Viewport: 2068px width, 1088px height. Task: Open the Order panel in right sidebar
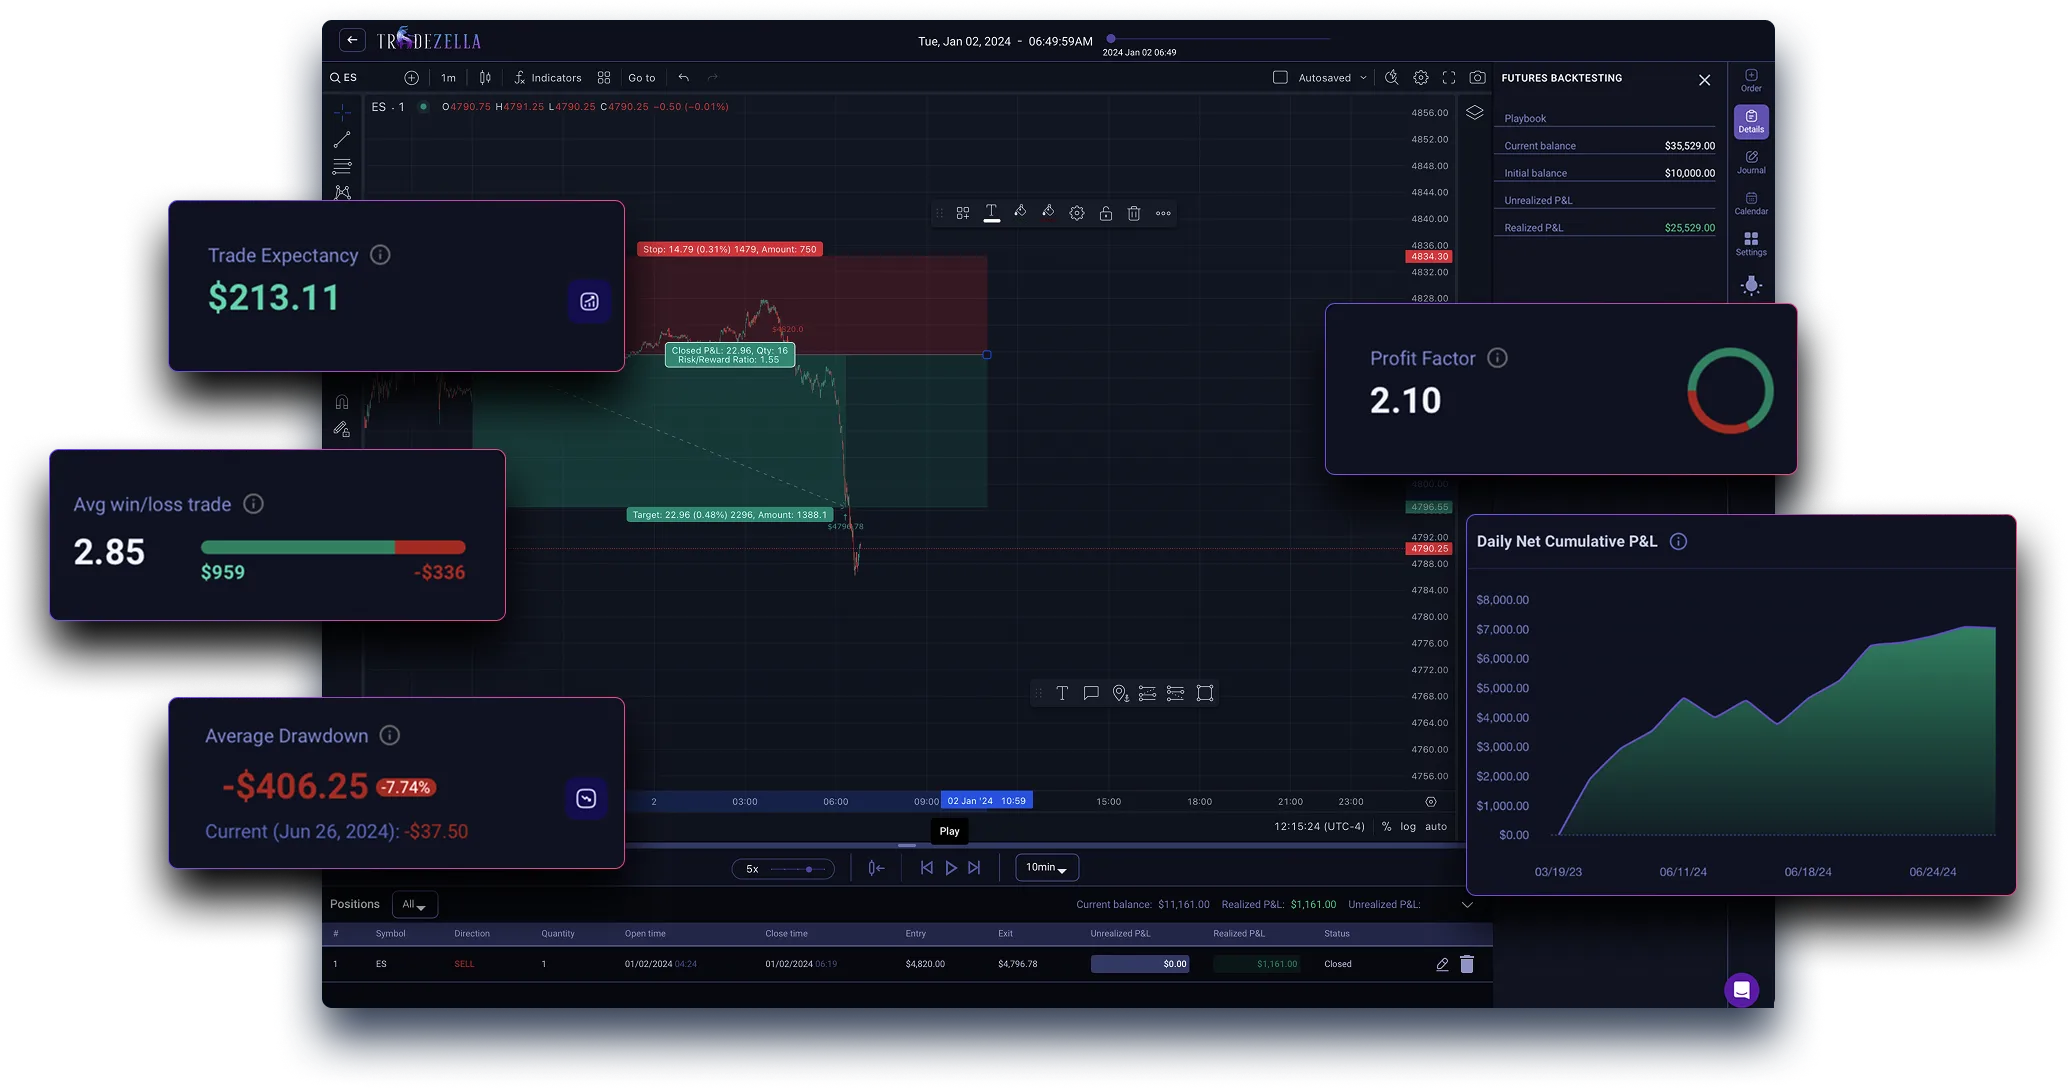pos(1750,80)
